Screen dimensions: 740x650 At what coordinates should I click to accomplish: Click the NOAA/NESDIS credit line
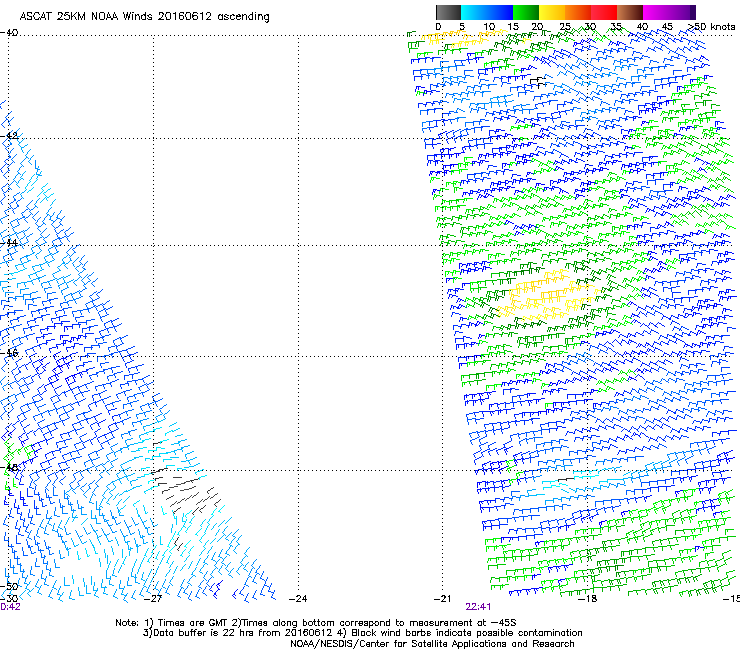click(432, 644)
